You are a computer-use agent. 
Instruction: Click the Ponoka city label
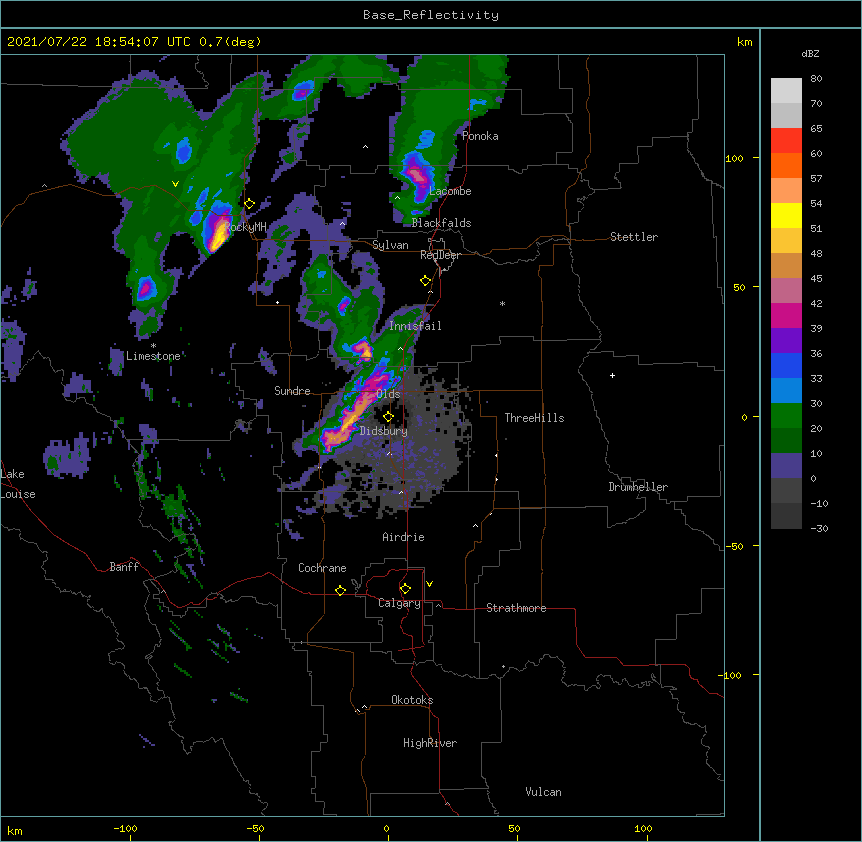pos(480,136)
